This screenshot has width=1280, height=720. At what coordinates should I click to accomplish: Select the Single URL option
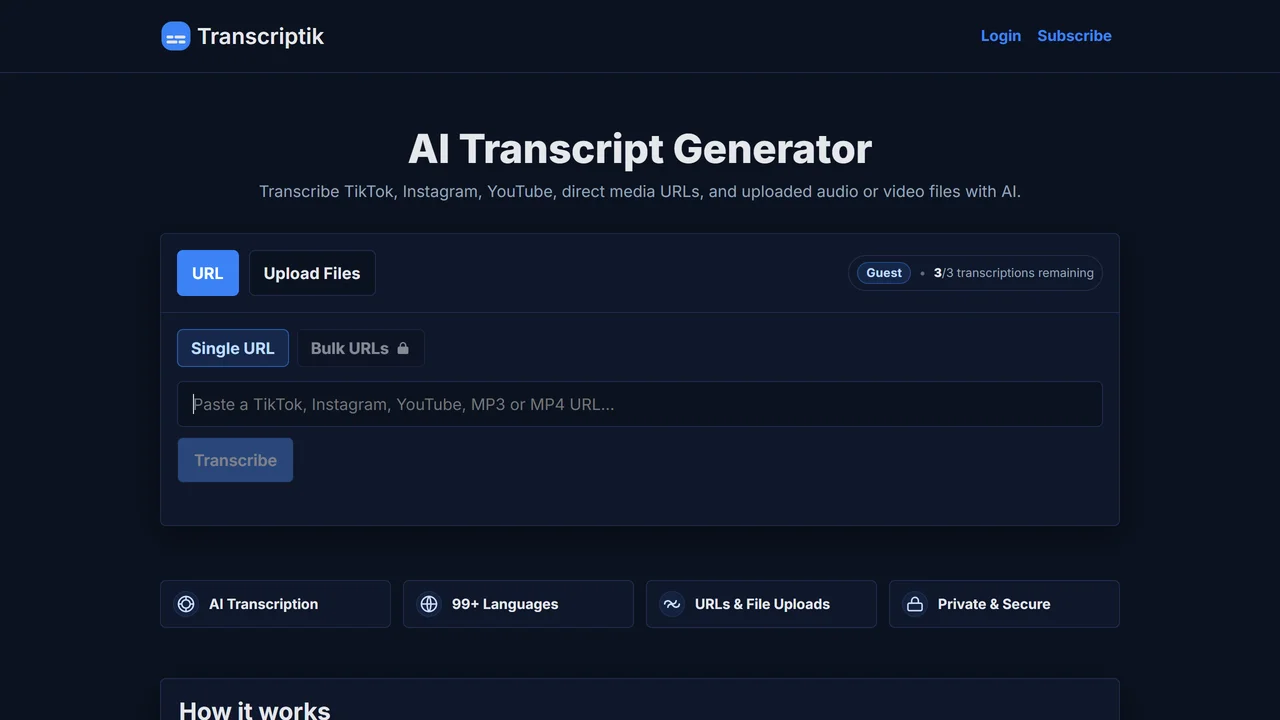pos(233,348)
